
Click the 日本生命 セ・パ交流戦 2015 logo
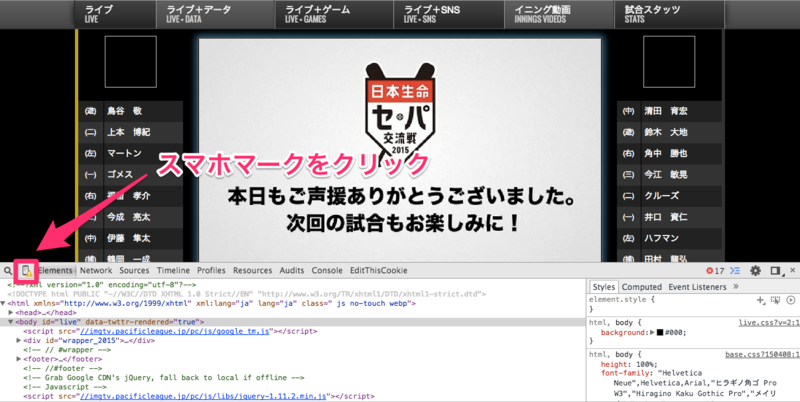(399, 111)
